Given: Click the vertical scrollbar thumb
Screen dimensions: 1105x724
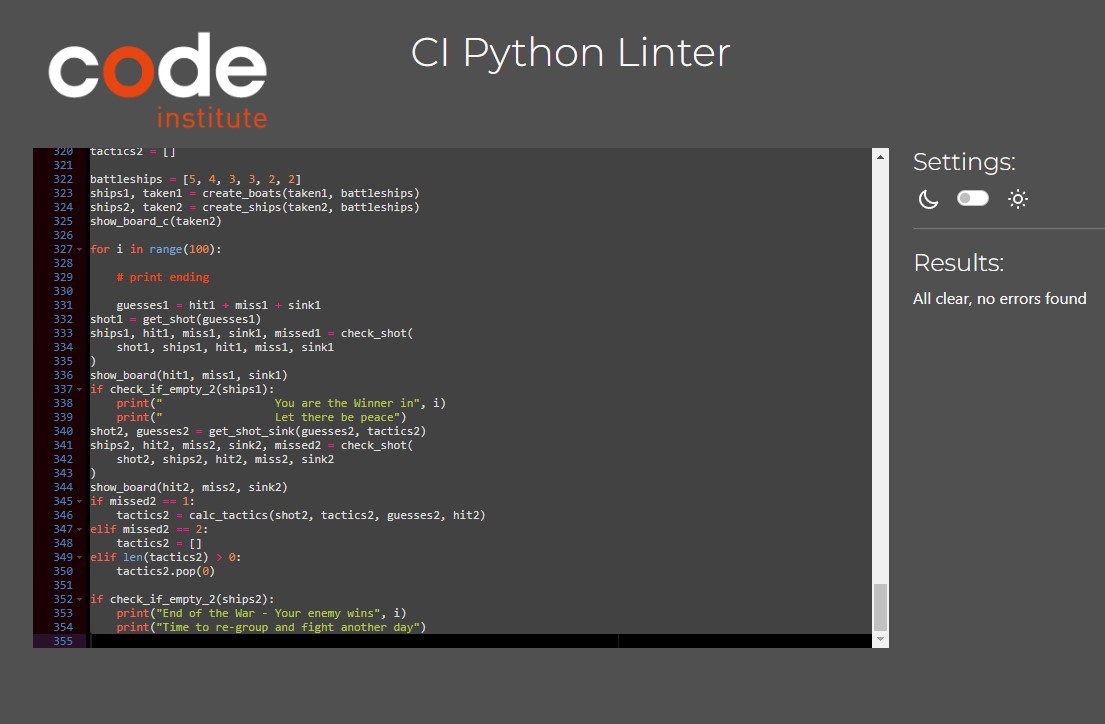Looking at the screenshot, I should coord(880,607).
